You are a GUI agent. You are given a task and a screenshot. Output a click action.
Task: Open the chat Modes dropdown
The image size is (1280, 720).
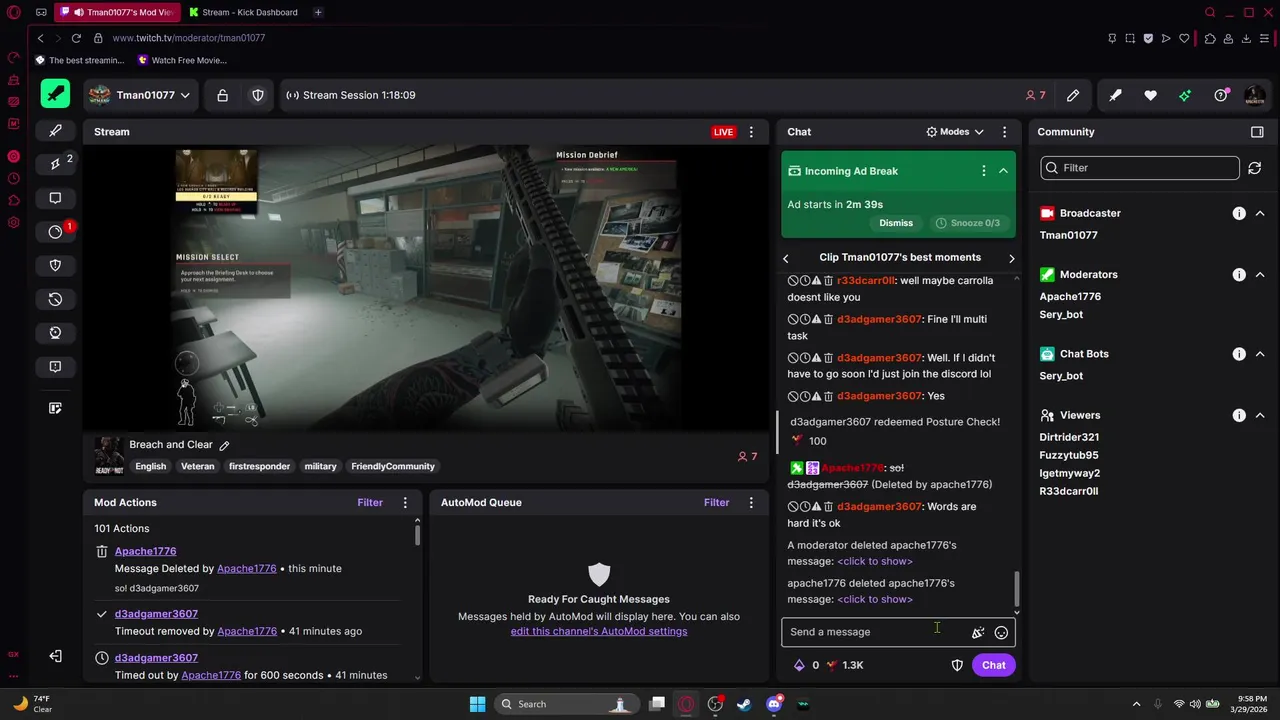[955, 132]
